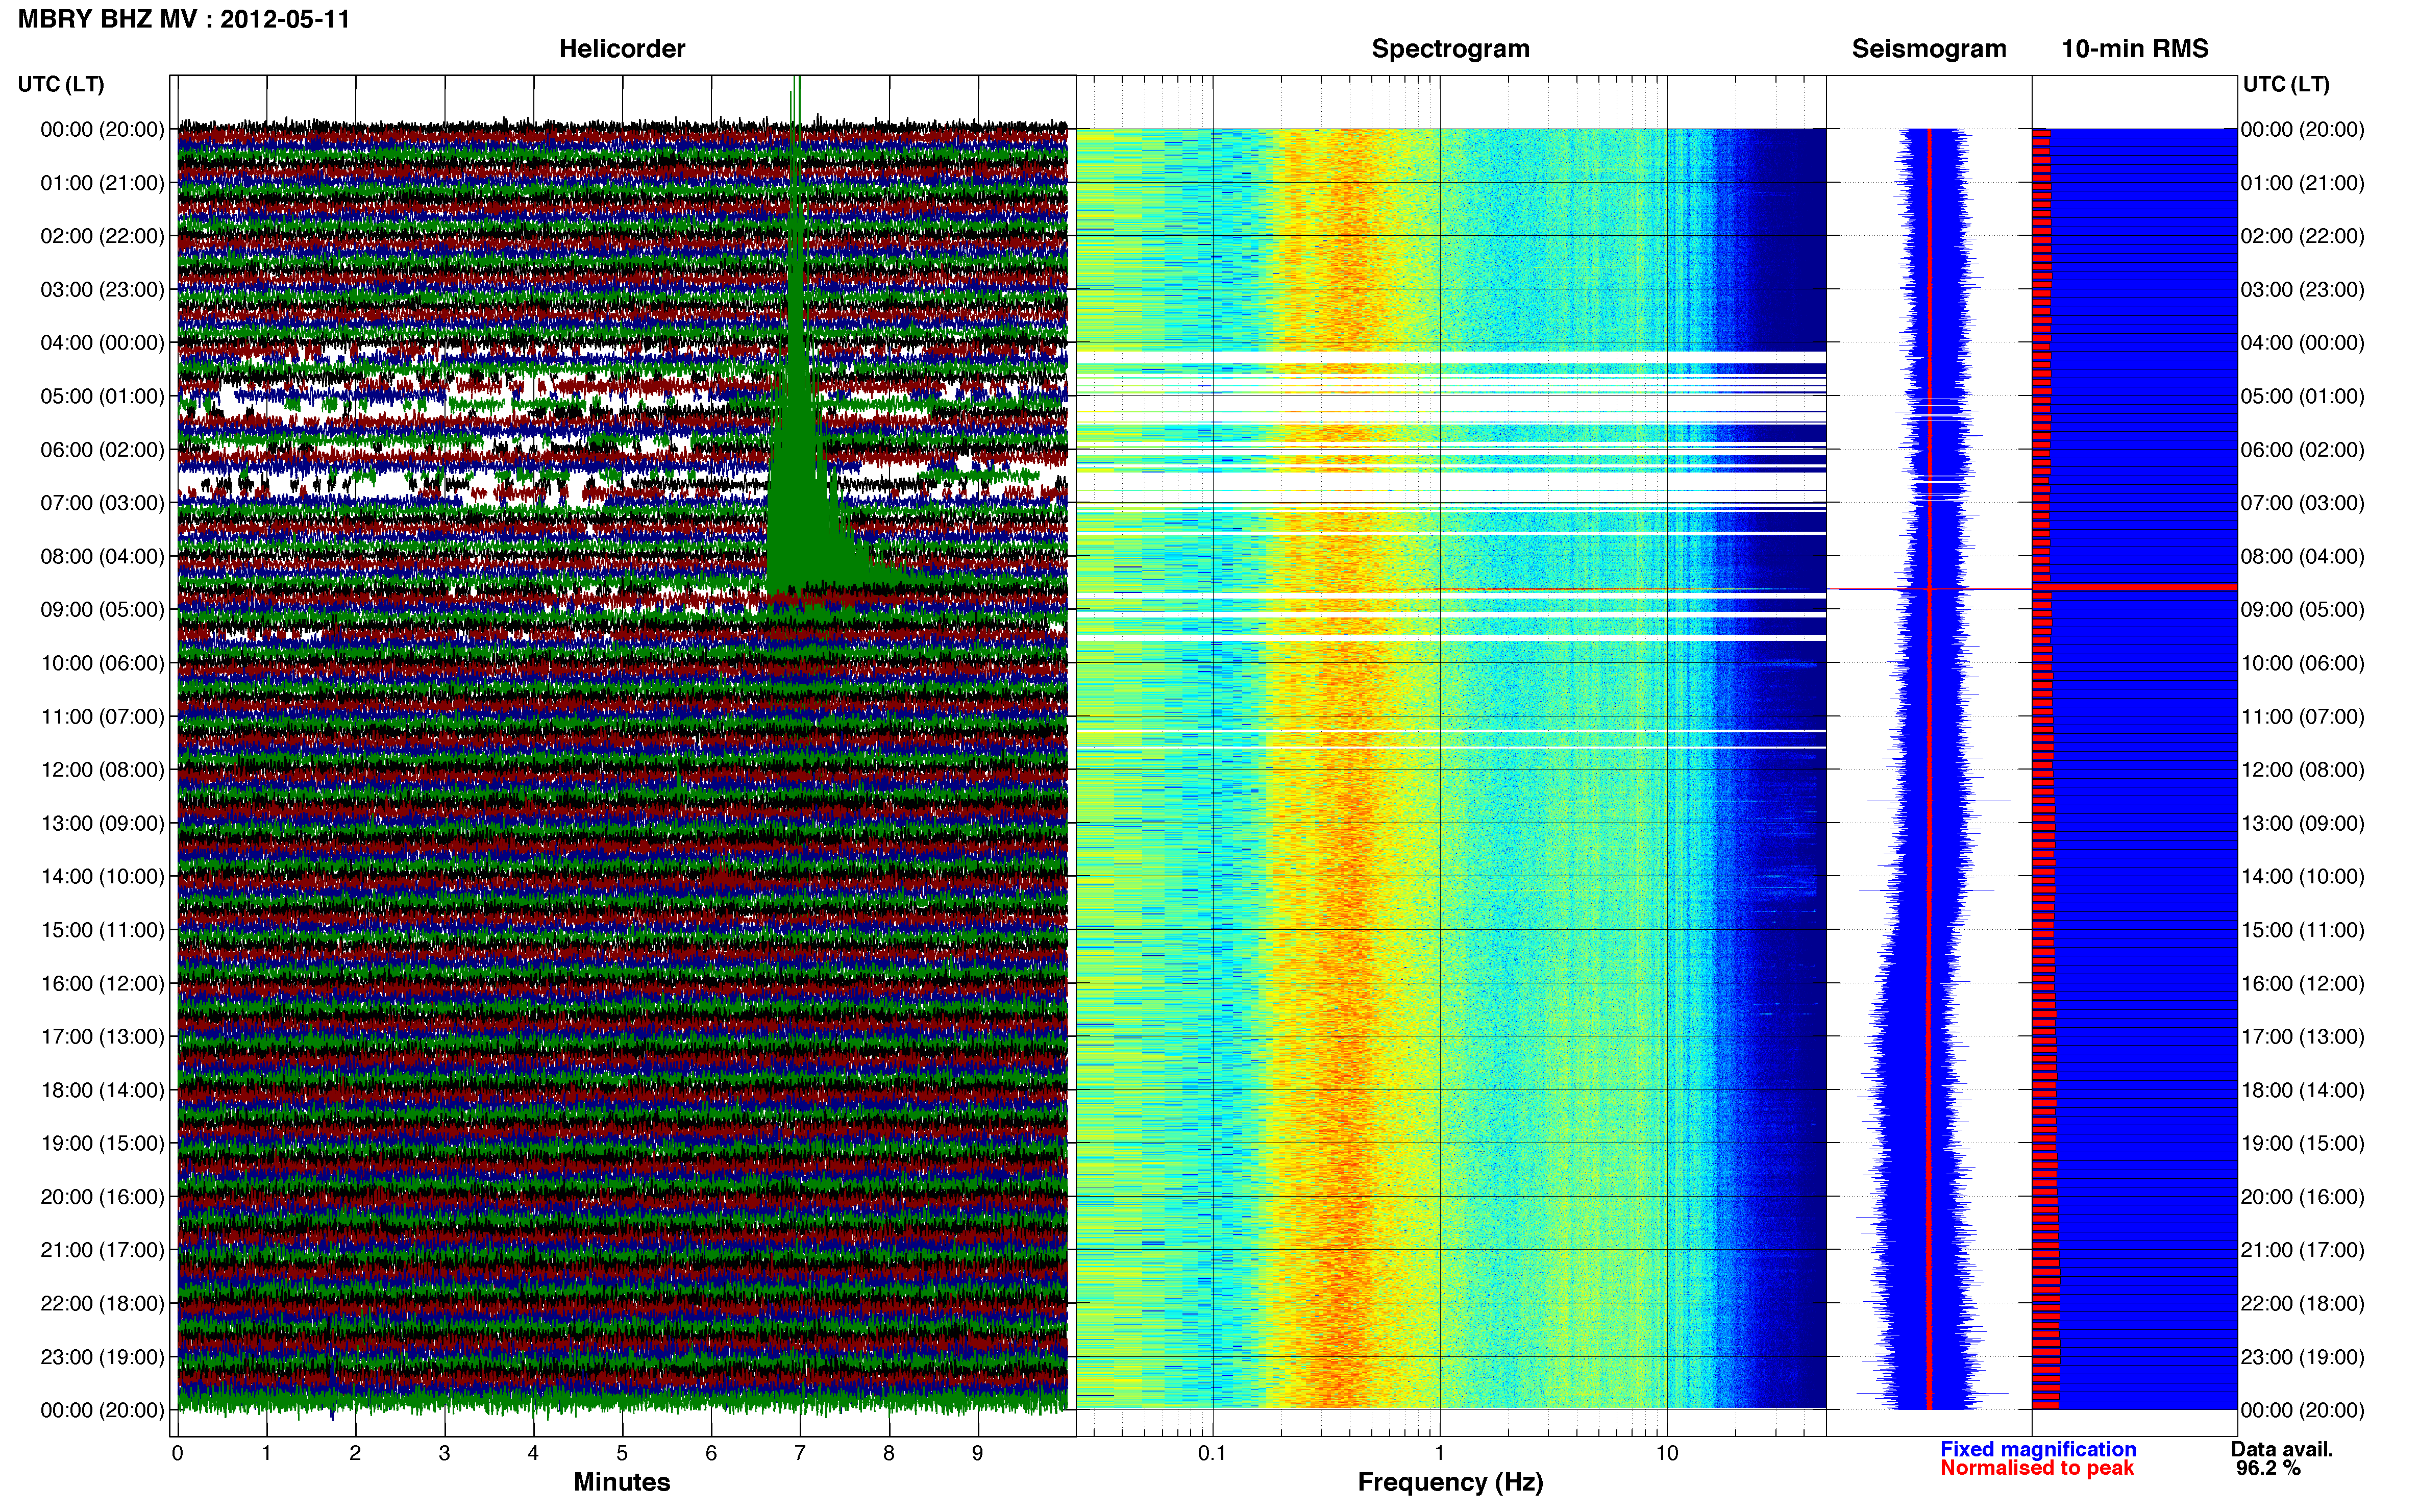The width and height of the screenshot is (2419, 1512).
Task: Click the right 22:00 (18:00) time label
Action: [x=2302, y=1304]
